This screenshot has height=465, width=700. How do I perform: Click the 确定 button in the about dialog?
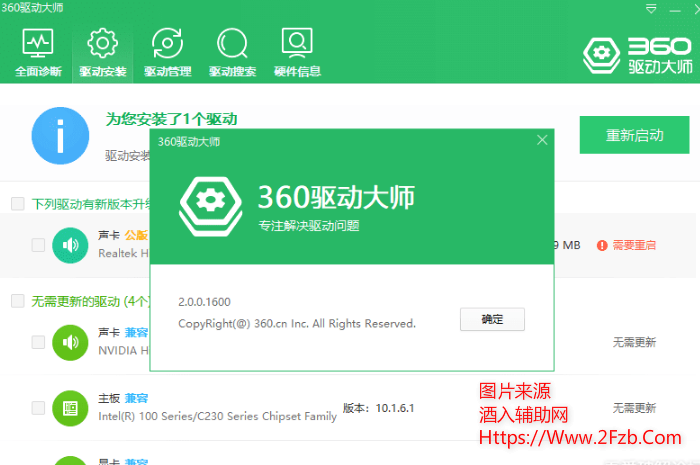click(x=492, y=319)
